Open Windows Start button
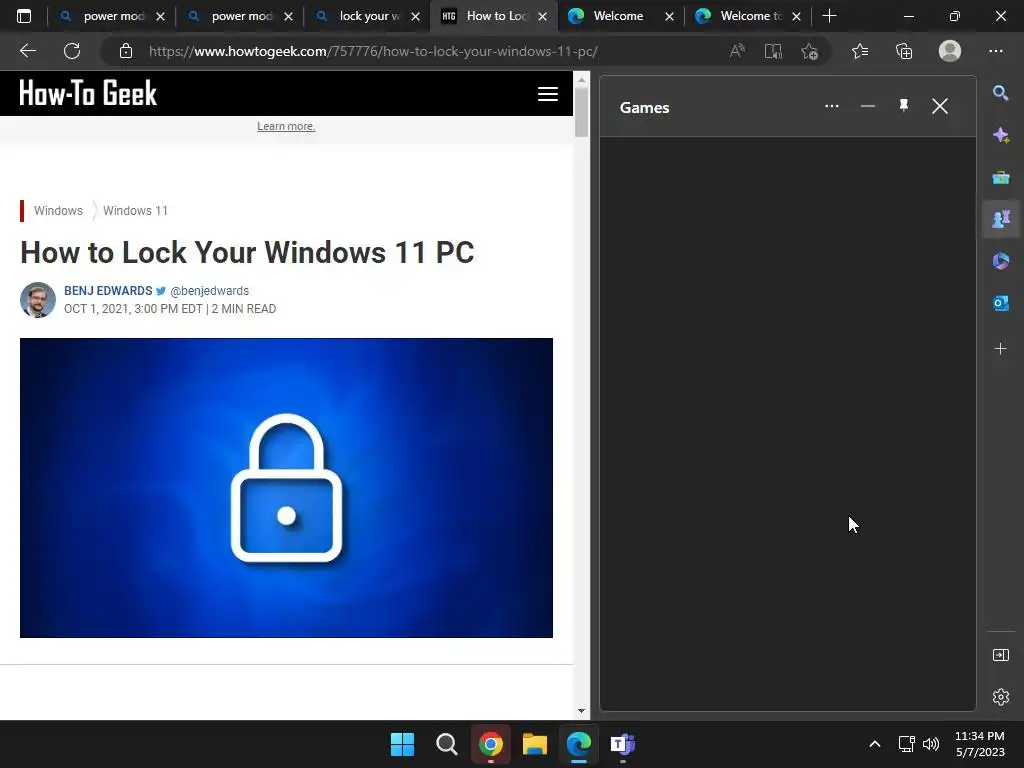 click(x=402, y=744)
